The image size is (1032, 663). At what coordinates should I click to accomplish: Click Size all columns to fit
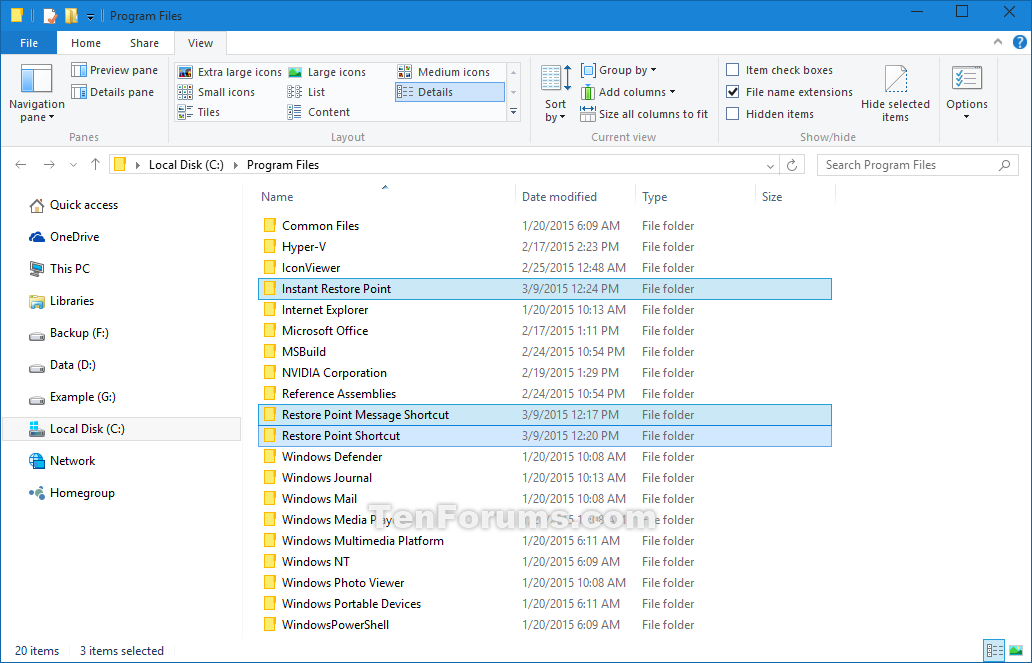(644, 114)
